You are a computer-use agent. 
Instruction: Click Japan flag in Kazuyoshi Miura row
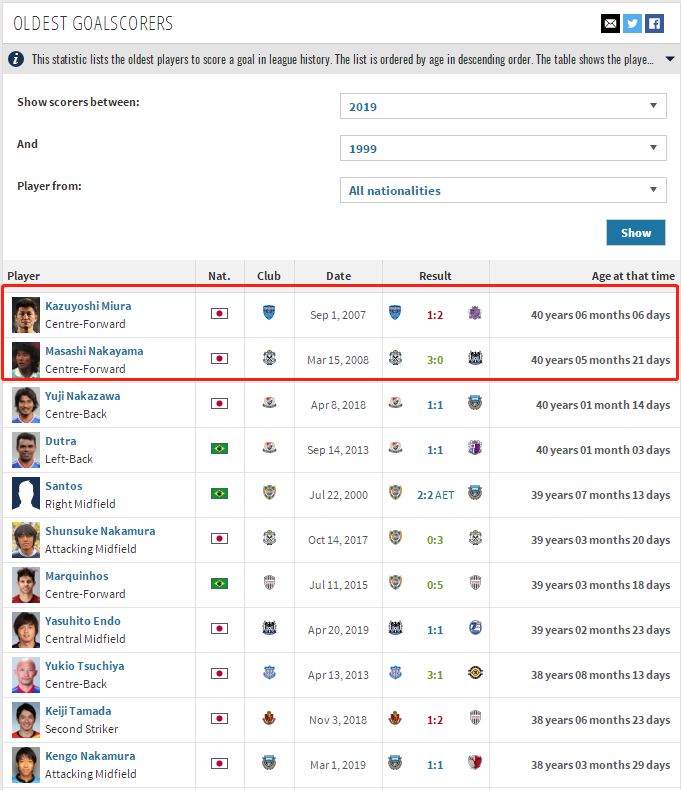point(219,313)
